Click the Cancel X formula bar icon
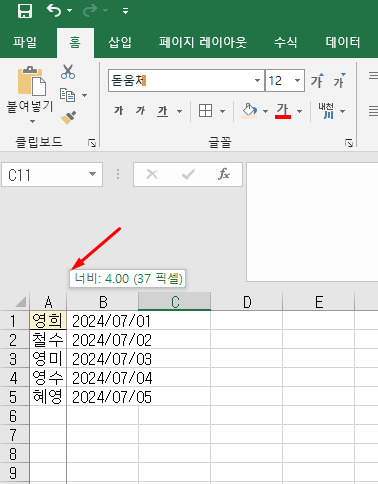This screenshot has height=484, width=378. point(152,174)
